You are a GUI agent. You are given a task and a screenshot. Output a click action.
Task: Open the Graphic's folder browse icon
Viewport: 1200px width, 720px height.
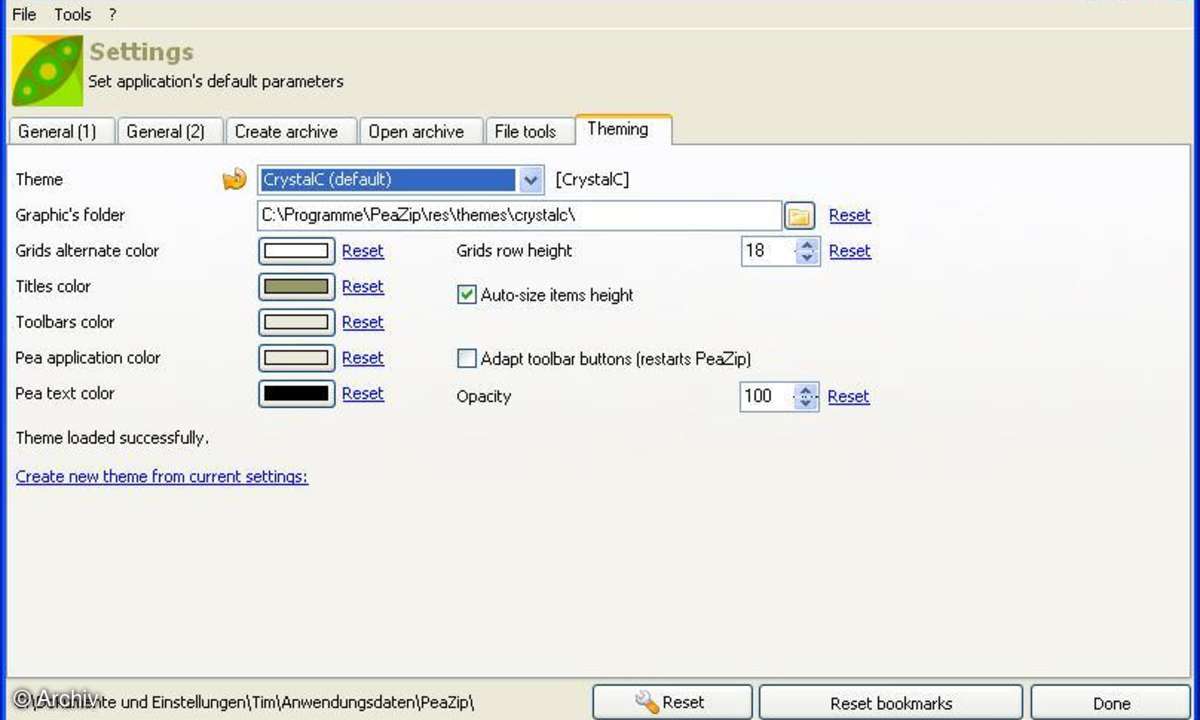pyautogui.click(x=800, y=215)
